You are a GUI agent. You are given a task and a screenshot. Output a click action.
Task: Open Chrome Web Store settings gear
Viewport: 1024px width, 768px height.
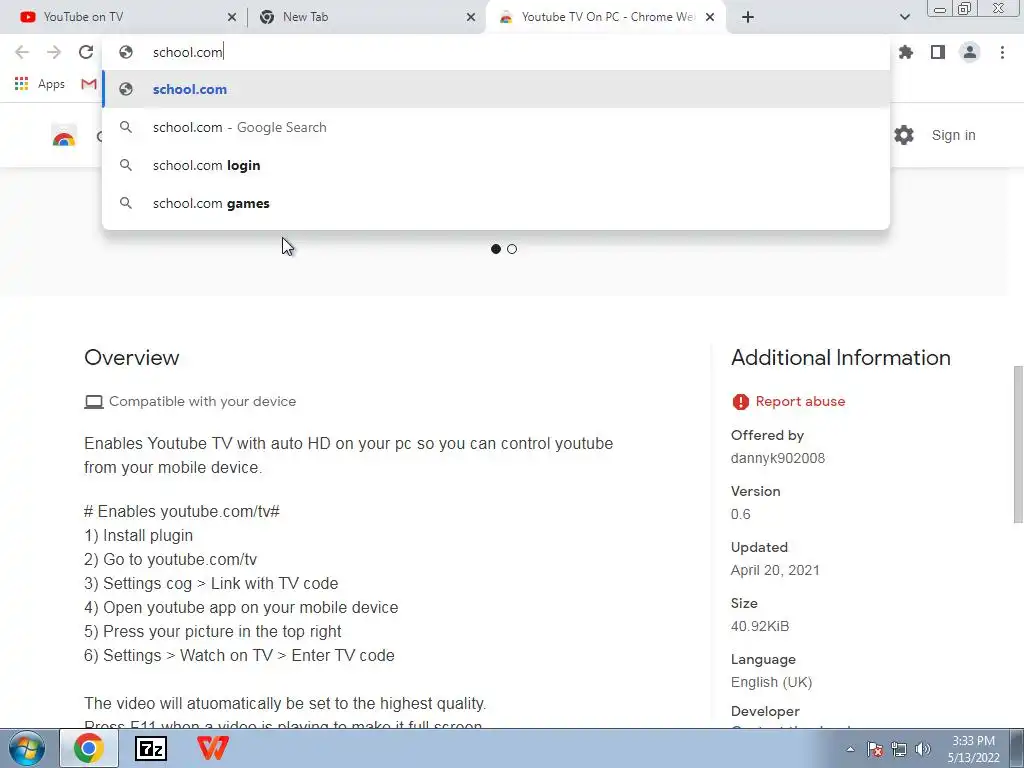coord(904,135)
